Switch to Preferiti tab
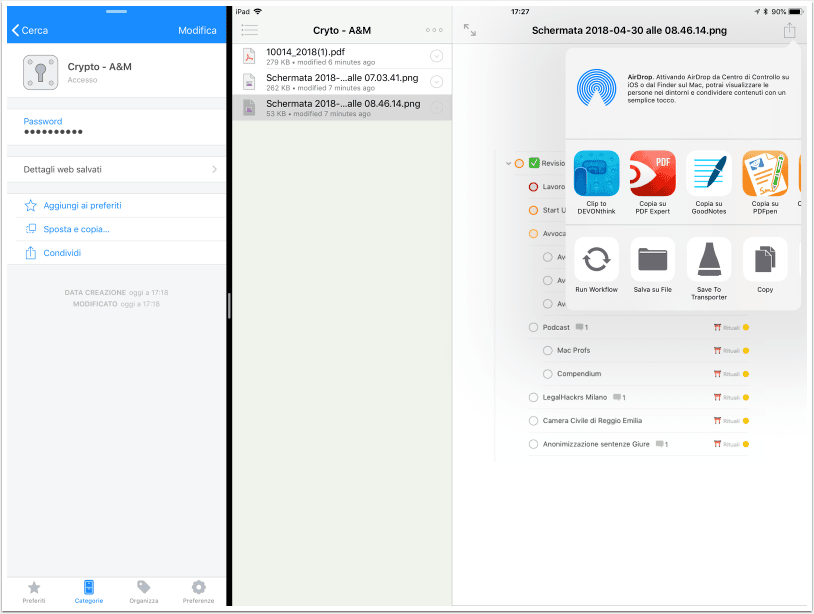Viewport: 814px width, 614px height. click(34, 592)
